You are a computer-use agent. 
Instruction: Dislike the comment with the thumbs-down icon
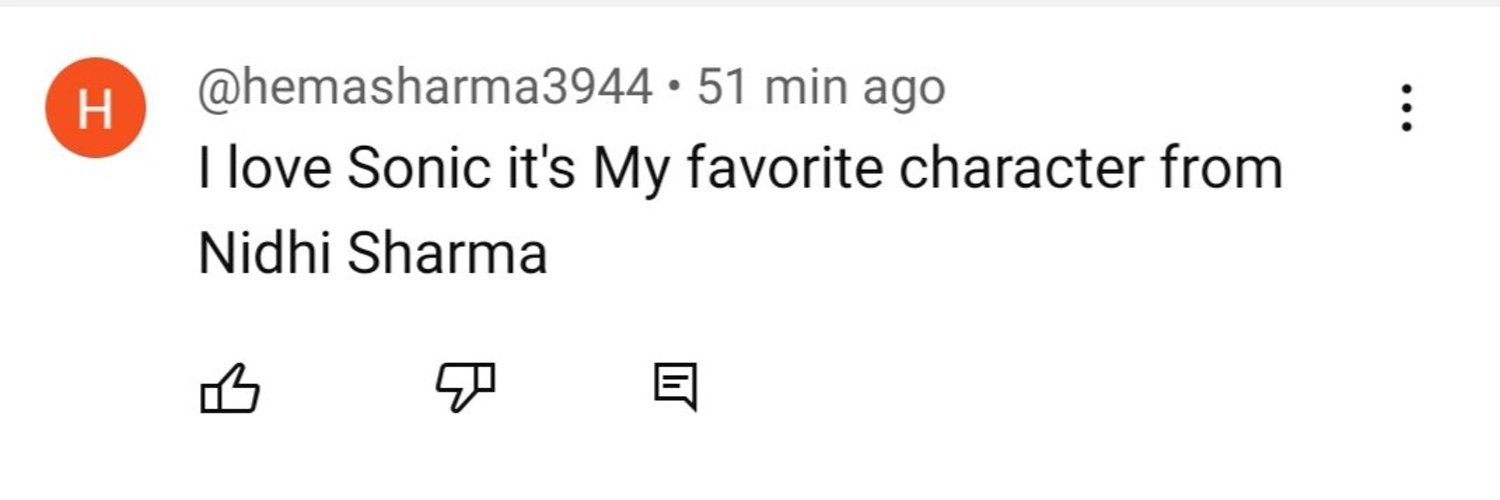[465, 388]
